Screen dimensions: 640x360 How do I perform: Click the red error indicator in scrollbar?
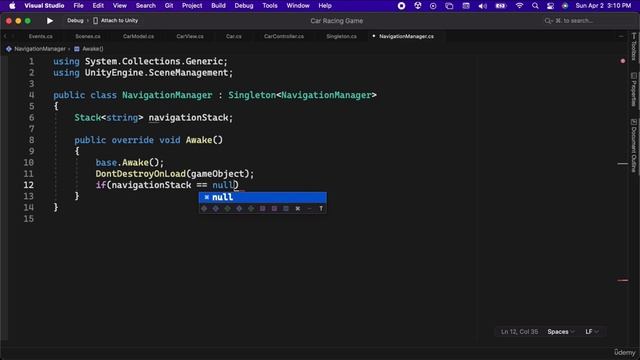coord(622,61)
